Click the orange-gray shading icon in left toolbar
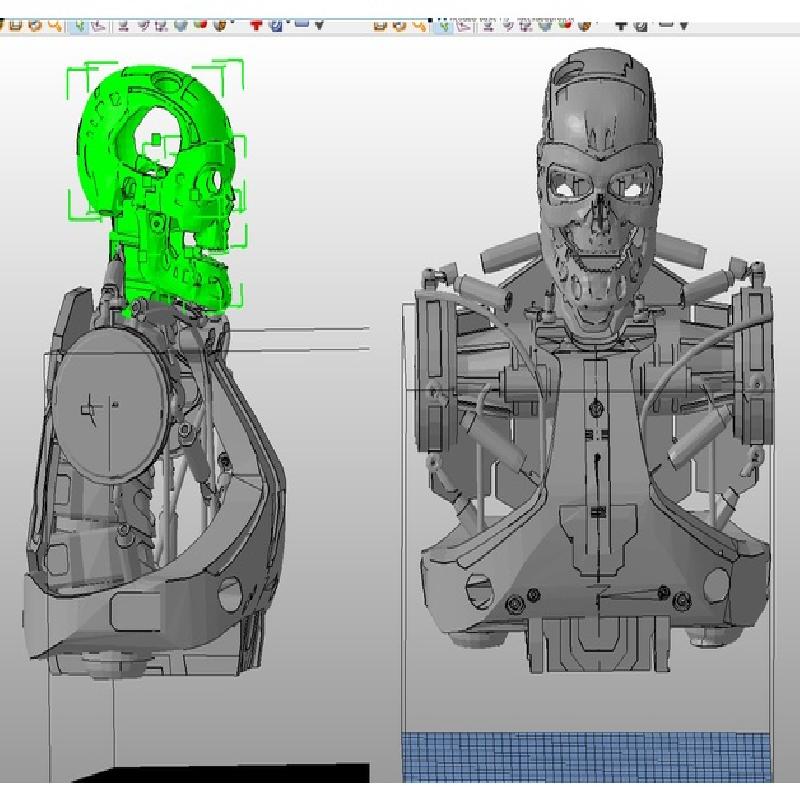The image size is (800, 800). 219,26
